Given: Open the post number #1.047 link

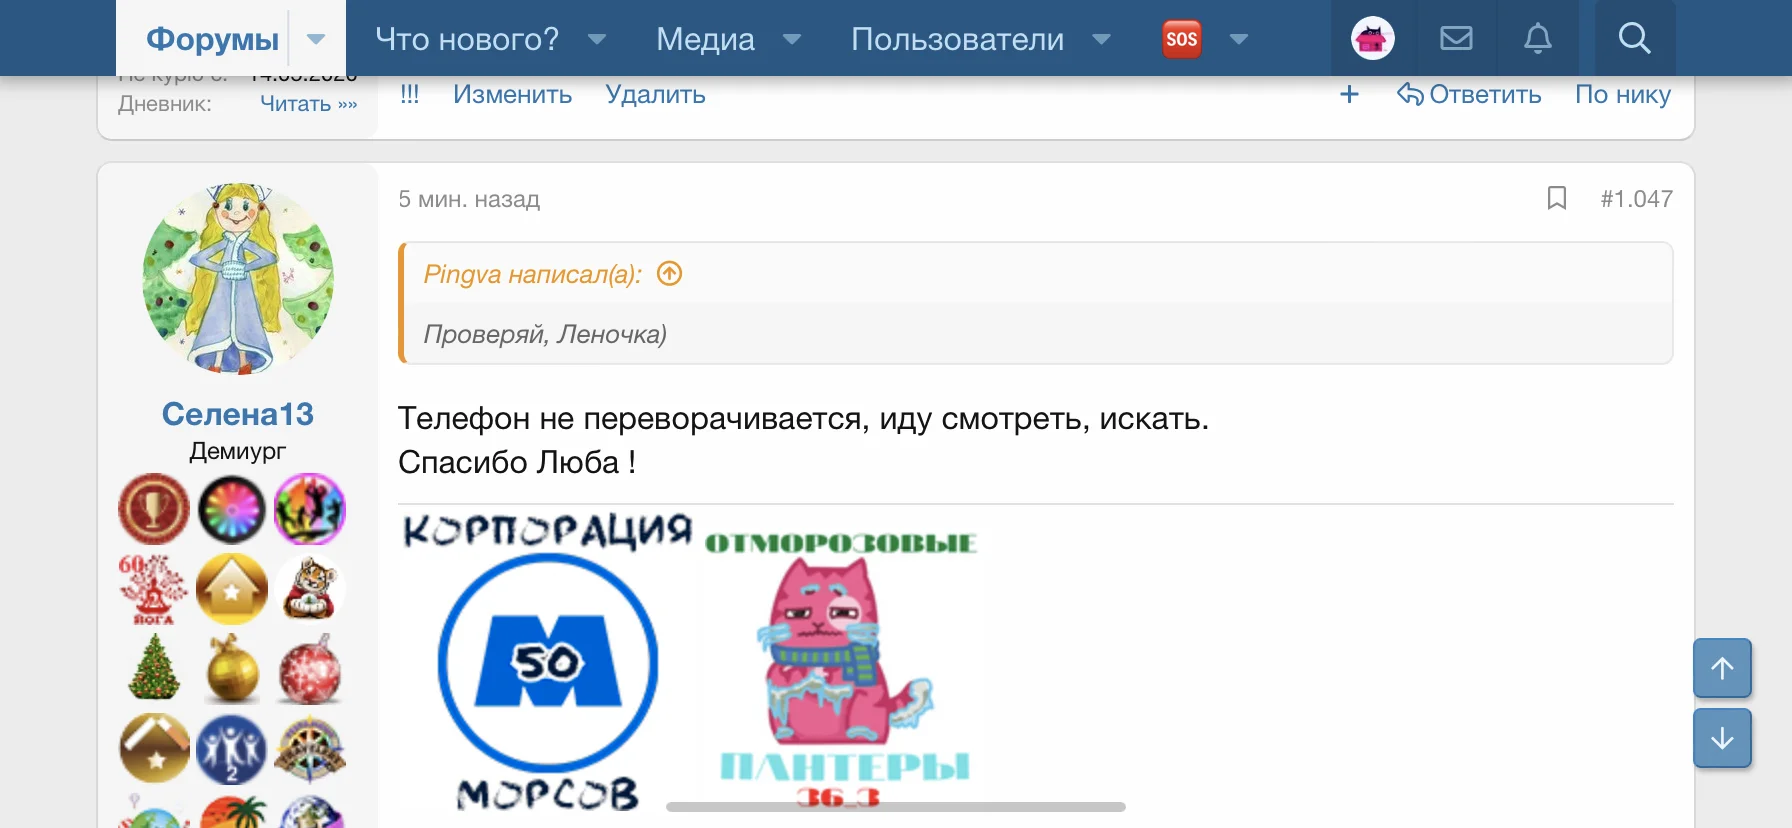Looking at the screenshot, I should [x=1636, y=199].
